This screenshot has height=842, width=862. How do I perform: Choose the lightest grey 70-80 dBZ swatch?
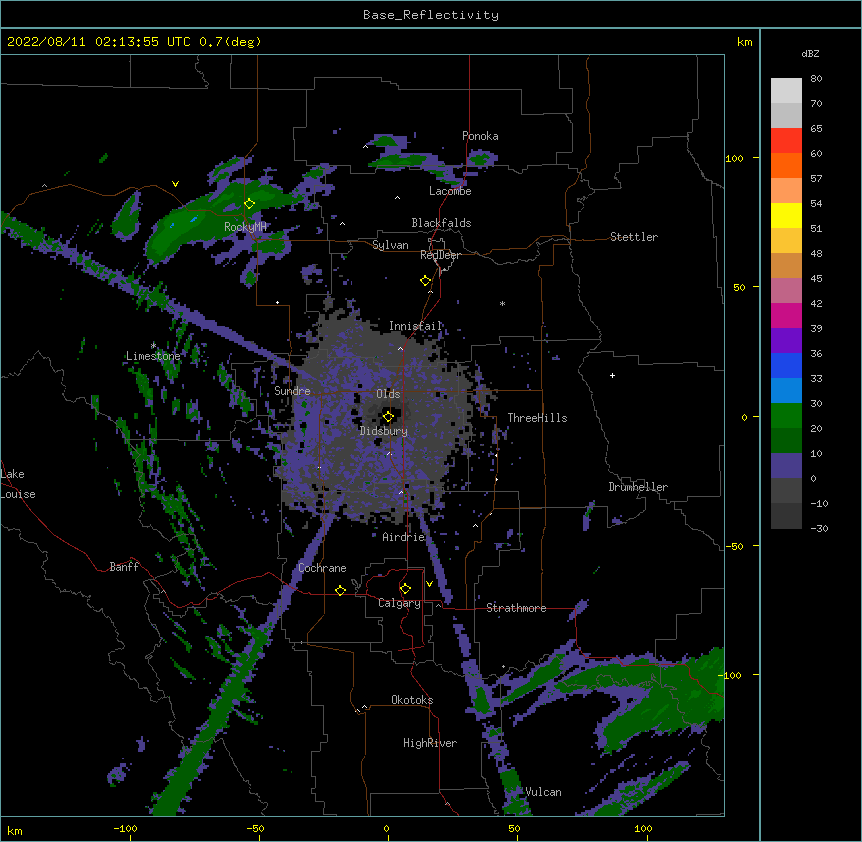[786, 91]
